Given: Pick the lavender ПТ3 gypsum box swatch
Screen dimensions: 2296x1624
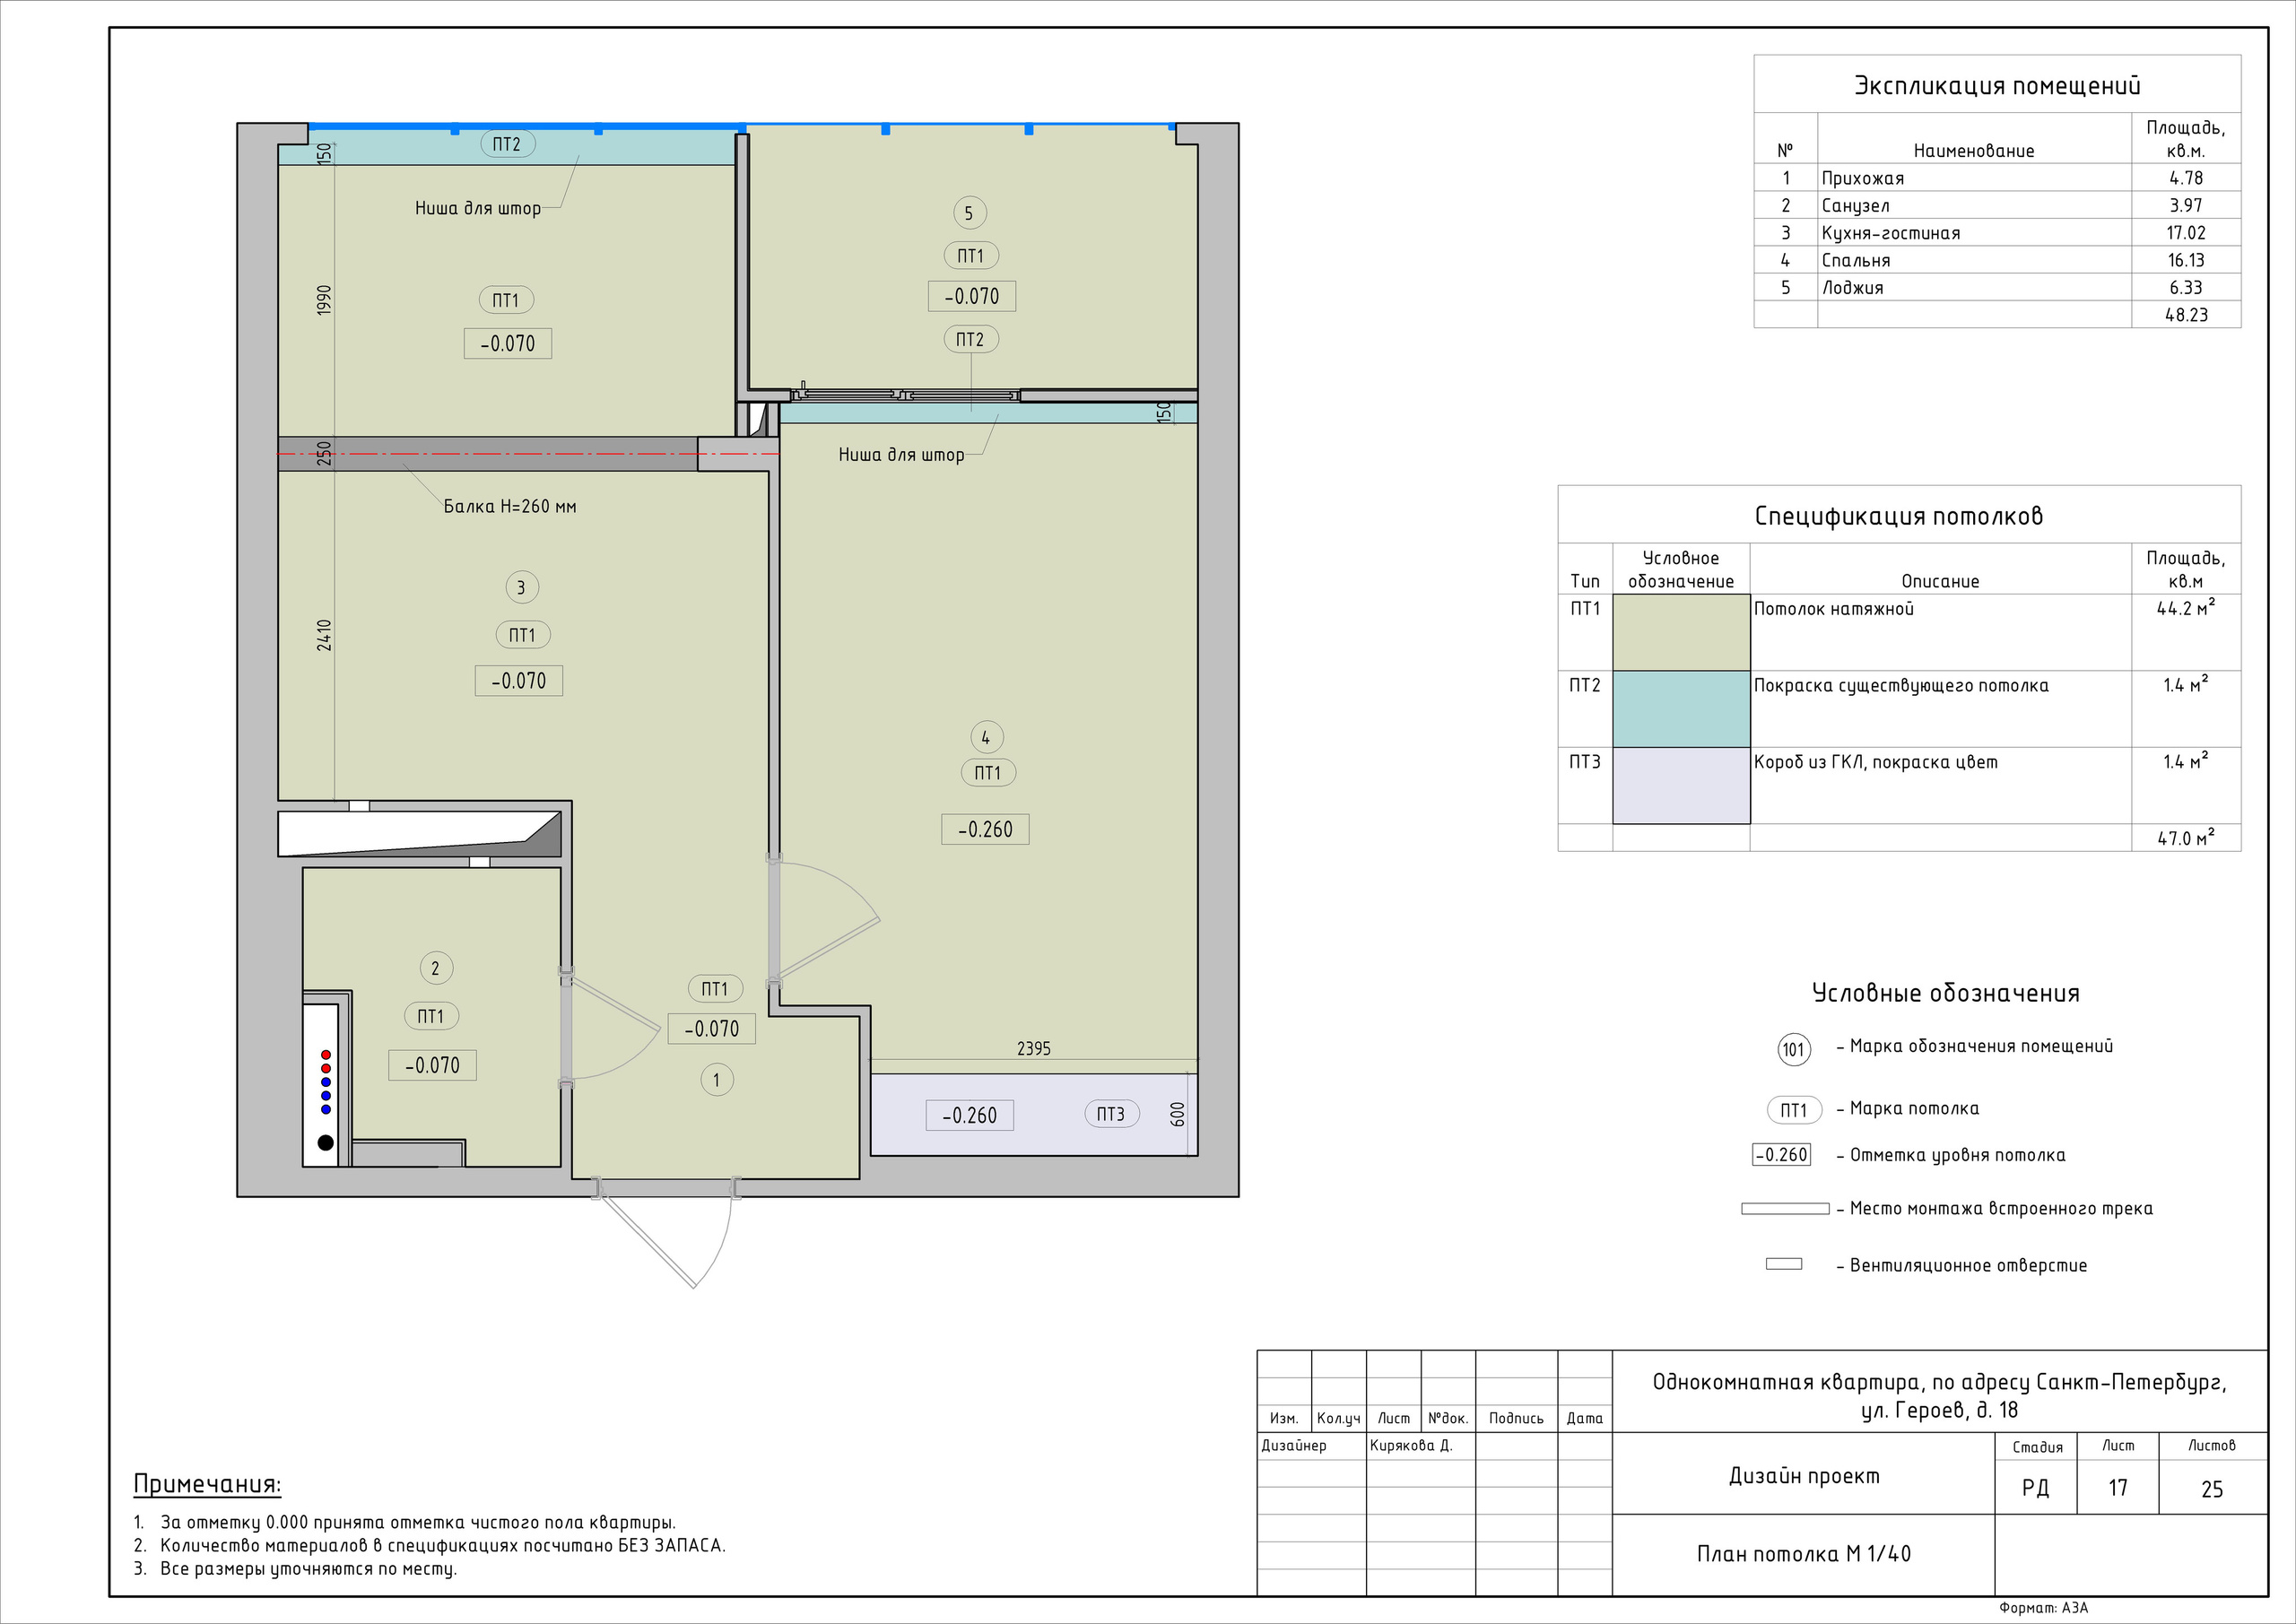Looking at the screenshot, I should coord(1680,786).
